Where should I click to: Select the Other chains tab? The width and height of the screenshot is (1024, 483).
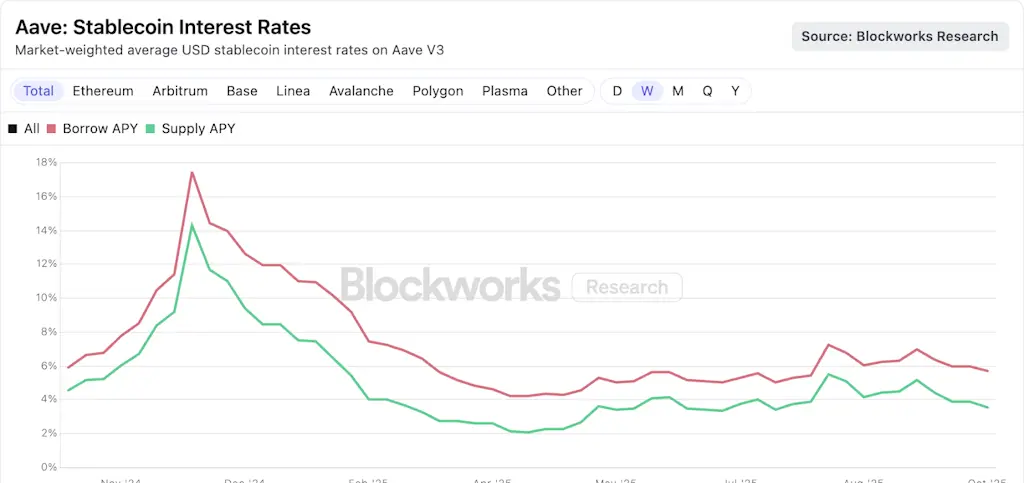pyautogui.click(x=564, y=91)
